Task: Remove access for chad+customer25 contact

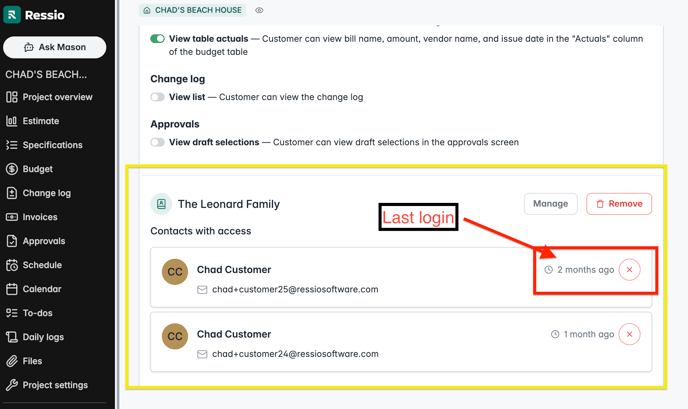Action: [x=629, y=270]
